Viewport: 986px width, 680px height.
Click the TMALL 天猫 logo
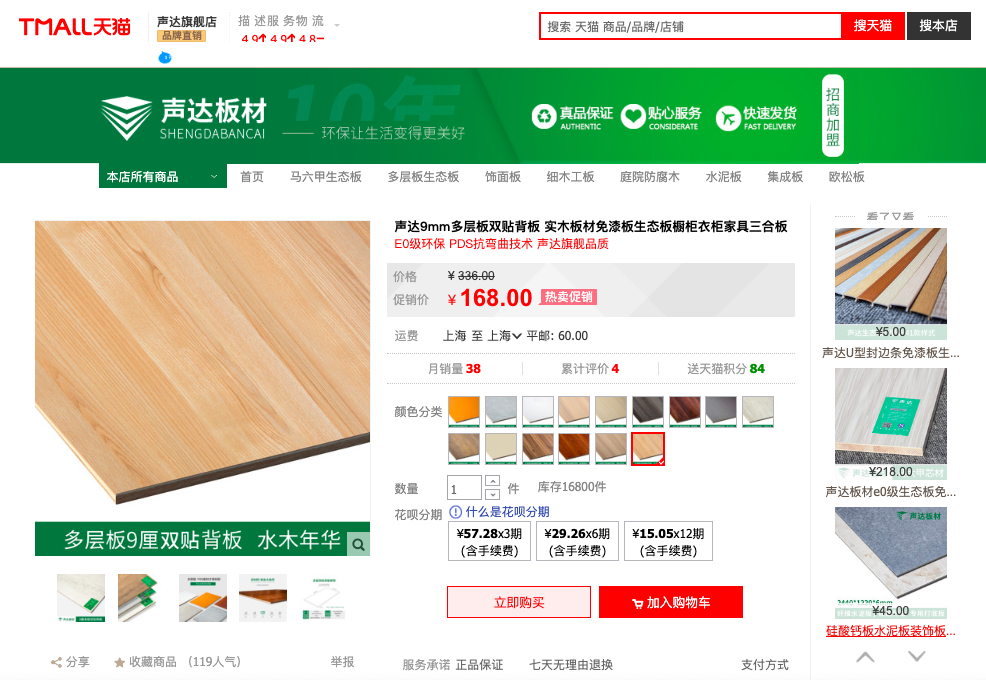click(x=75, y=26)
